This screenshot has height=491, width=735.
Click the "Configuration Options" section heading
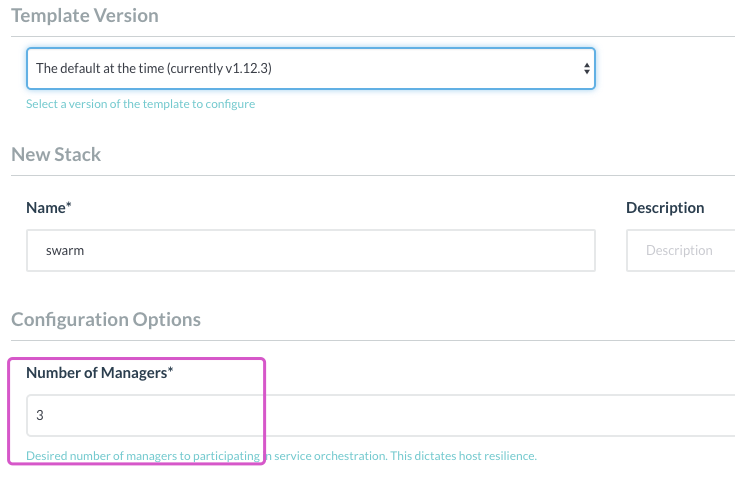tap(106, 320)
